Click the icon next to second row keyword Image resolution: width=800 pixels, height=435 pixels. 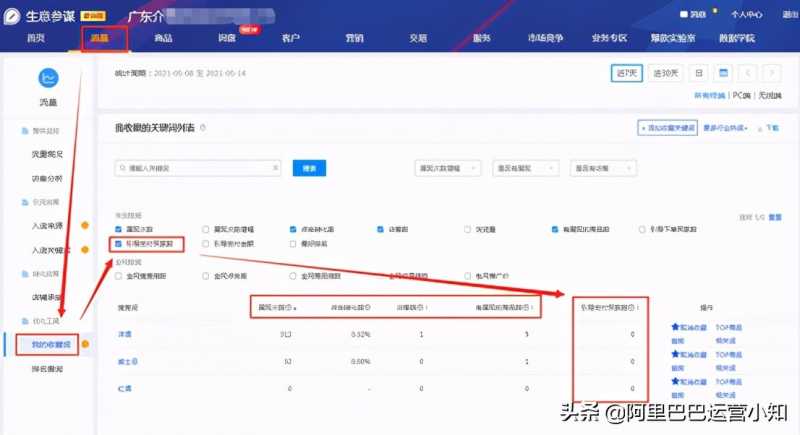[x=135, y=362]
